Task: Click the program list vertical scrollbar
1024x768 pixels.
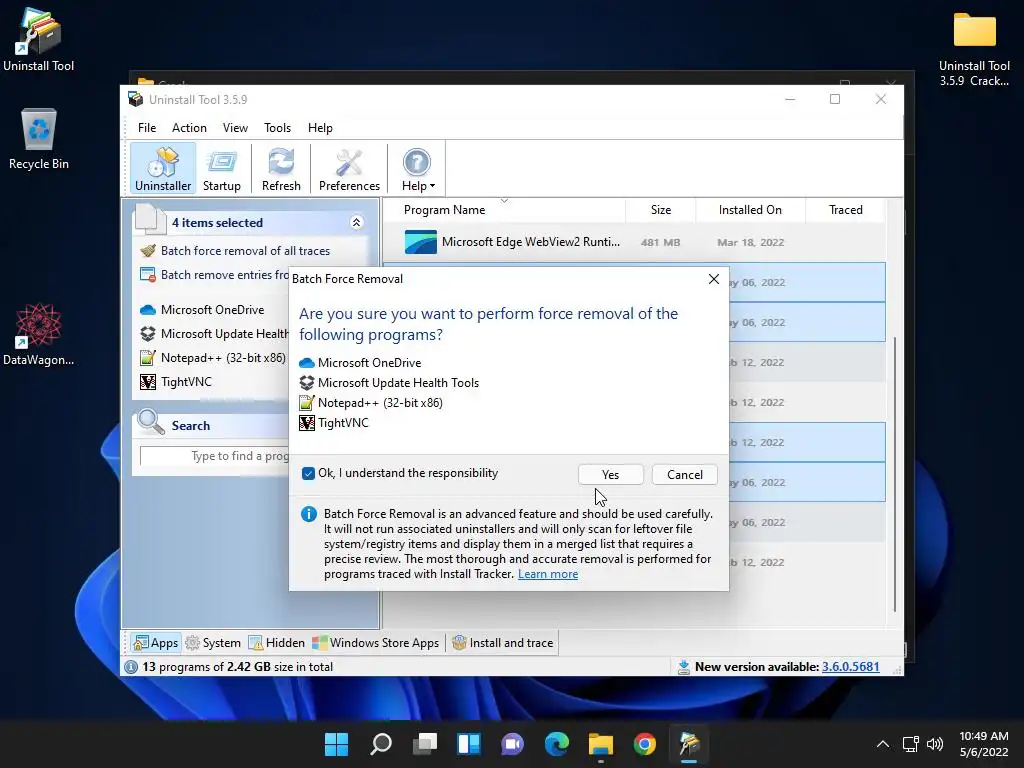Action: click(895, 474)
